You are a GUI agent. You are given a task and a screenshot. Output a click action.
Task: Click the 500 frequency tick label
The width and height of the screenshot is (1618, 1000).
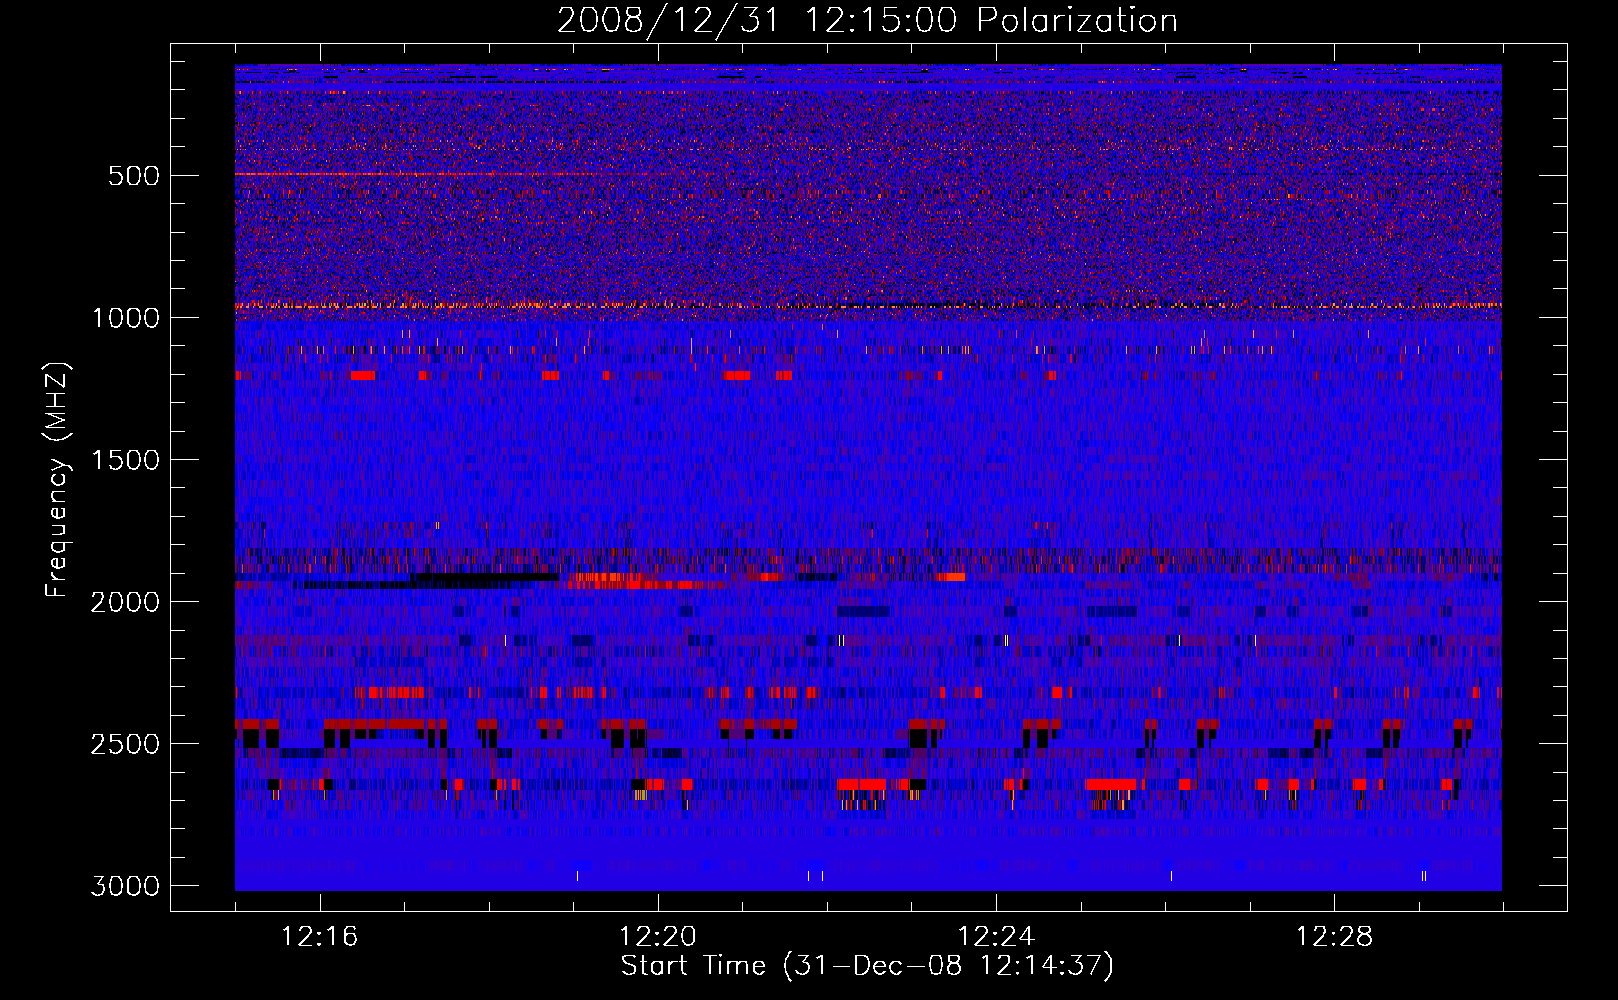pos(133,176)
